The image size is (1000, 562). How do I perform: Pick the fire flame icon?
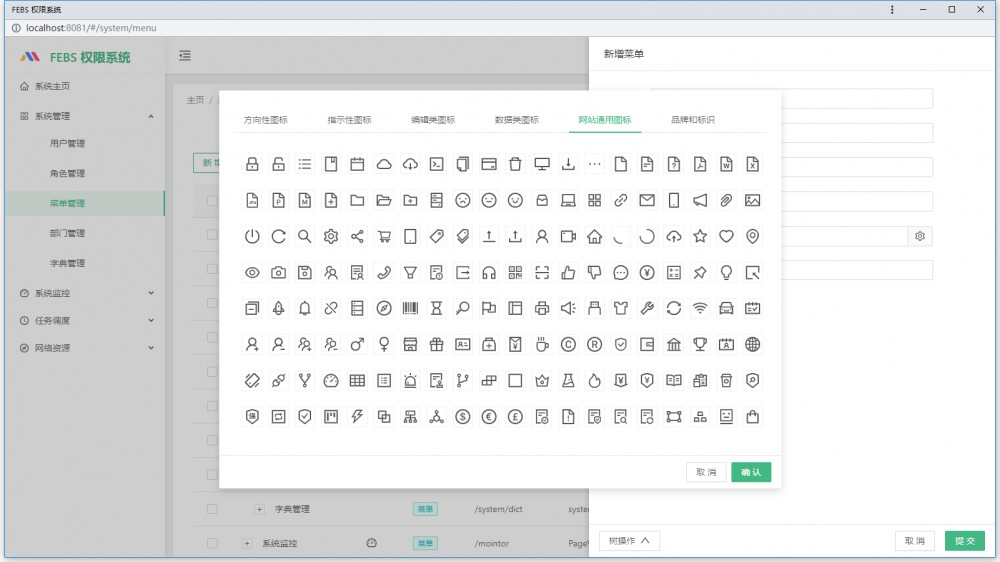(x=594, y=381)
